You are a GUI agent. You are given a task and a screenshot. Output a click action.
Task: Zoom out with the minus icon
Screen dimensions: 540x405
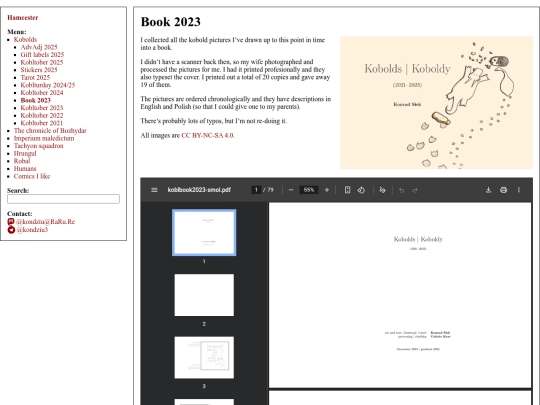click(x=291, y=190)
